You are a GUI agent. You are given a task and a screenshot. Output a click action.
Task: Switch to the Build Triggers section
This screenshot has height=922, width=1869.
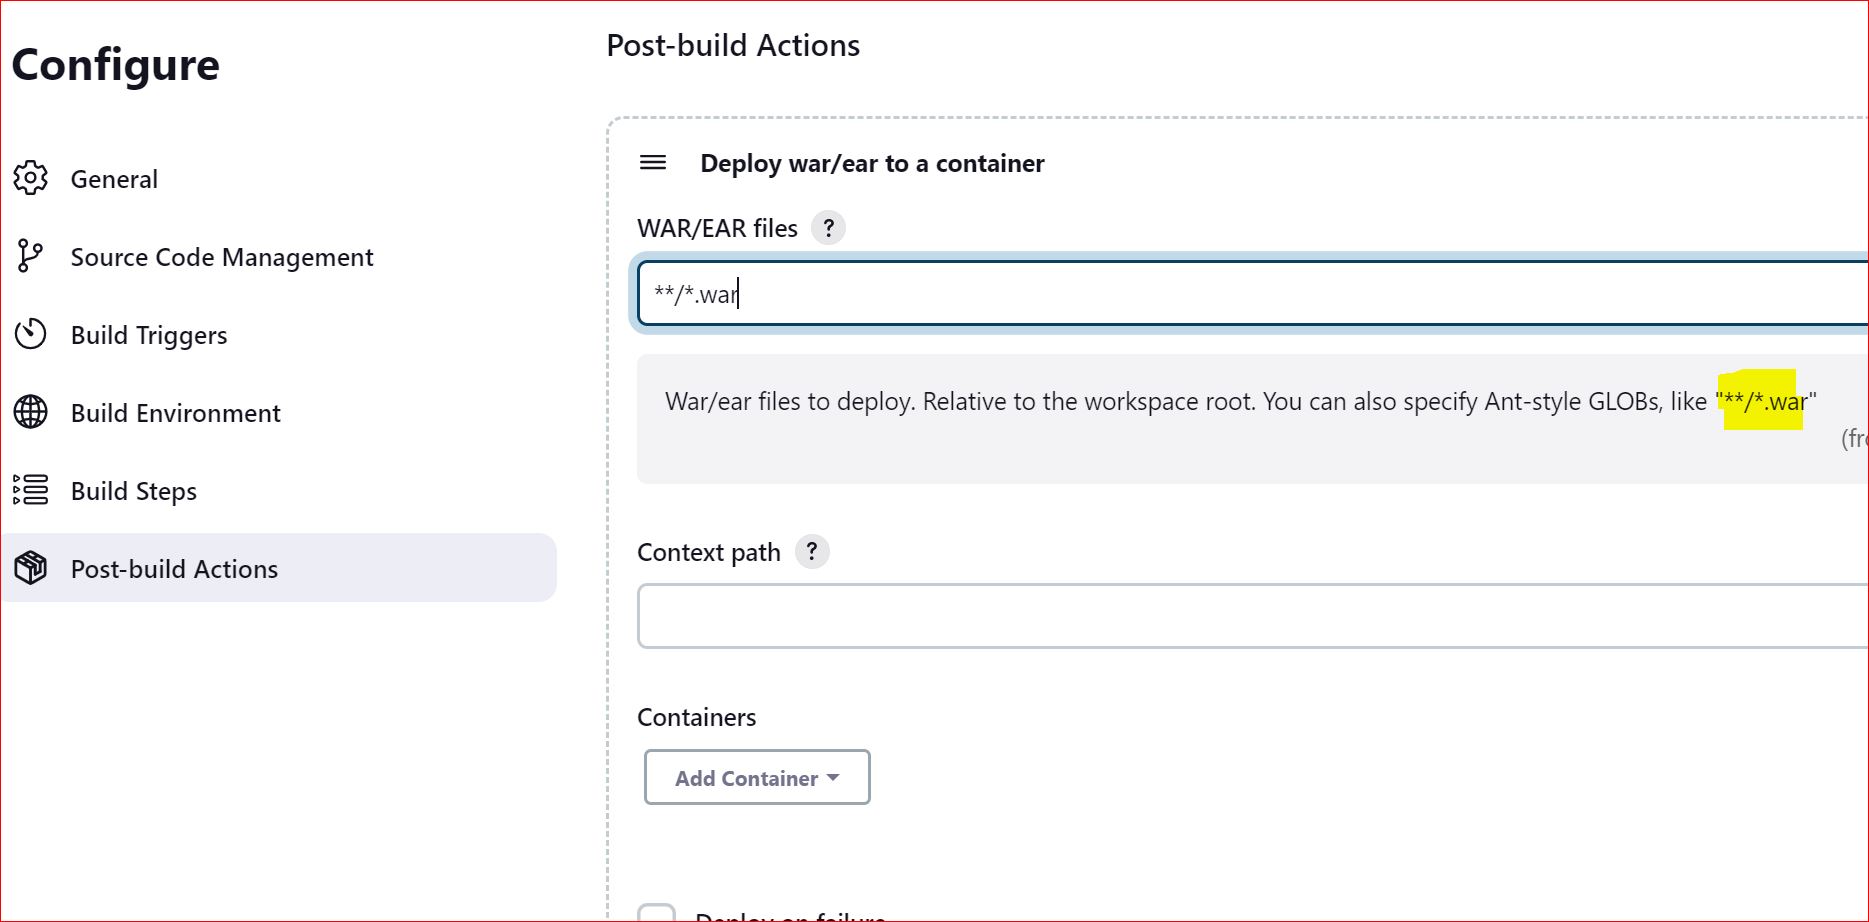coord(148,335)
